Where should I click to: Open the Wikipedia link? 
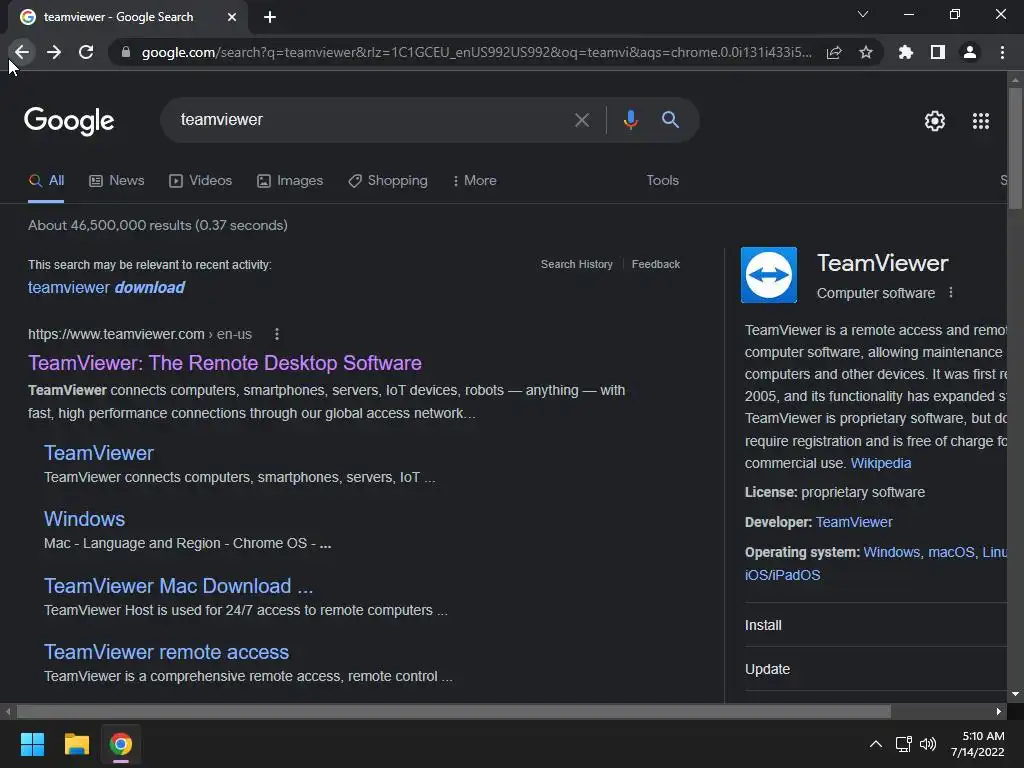coord(880,463)
